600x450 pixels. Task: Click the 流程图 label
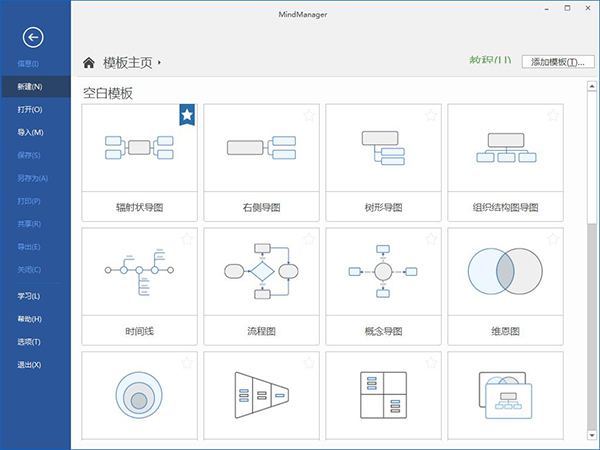(261, 331)
